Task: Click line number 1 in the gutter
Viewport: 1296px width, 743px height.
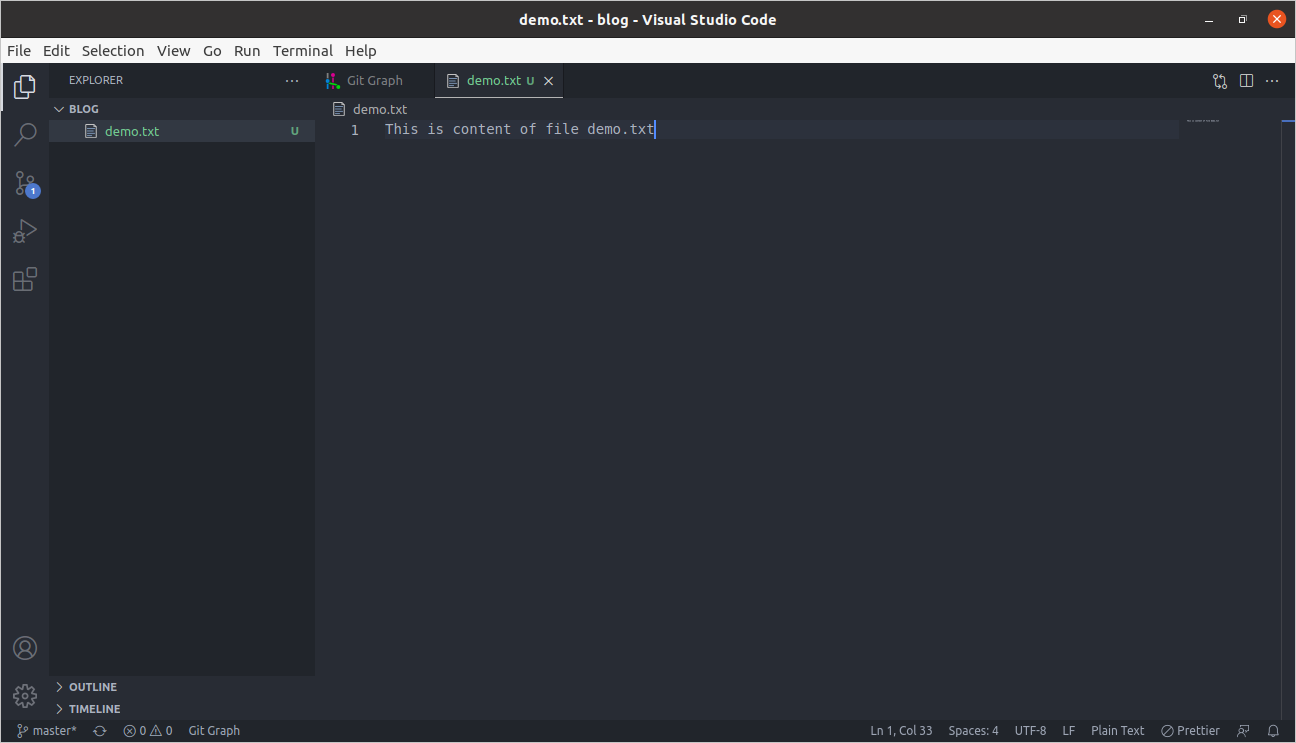Action: pyautogui.click(x=354, y=130)
